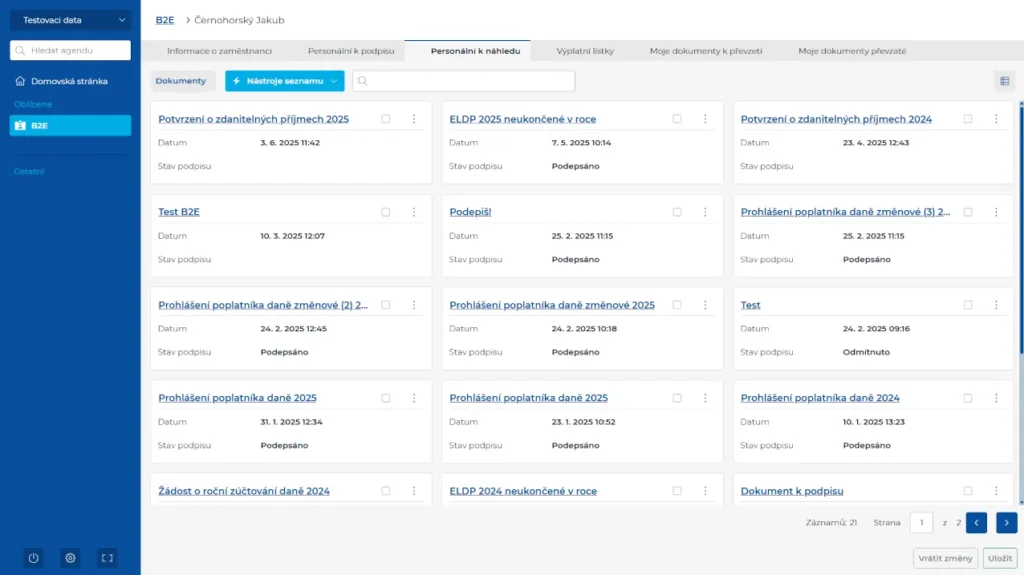Screen dimensions: 1024x575
Task: Open three-dot menu for Test B2E card
Action: pos(414,212)
